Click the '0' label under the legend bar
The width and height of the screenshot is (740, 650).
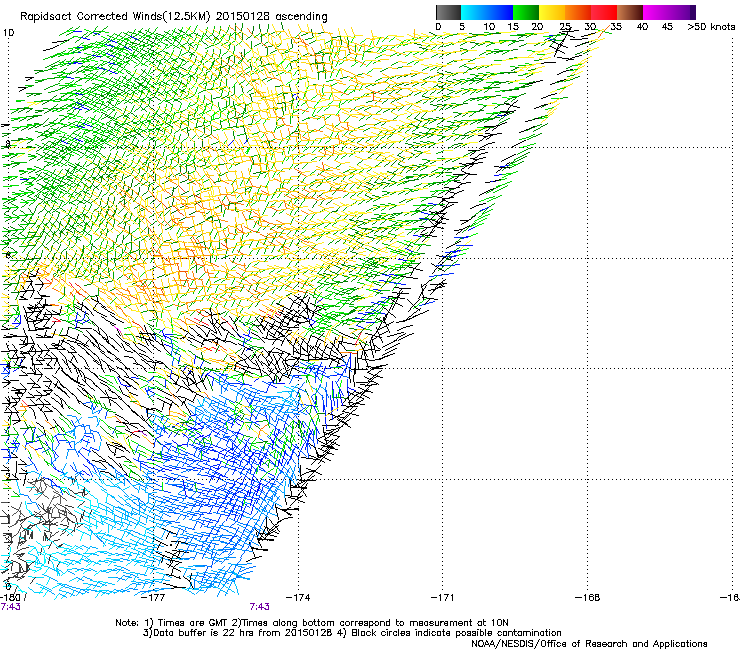tap(438, 27)
